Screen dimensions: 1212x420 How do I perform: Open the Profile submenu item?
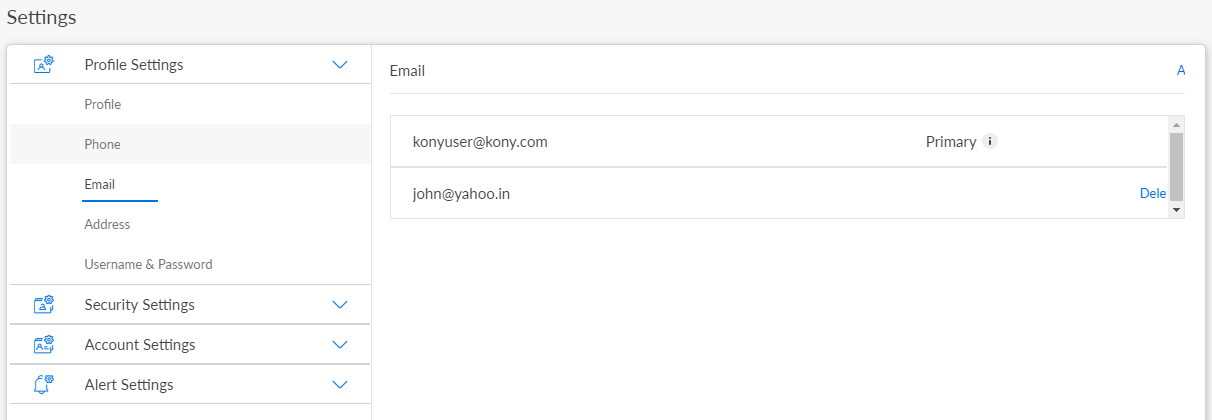click(x=103, y=105)
